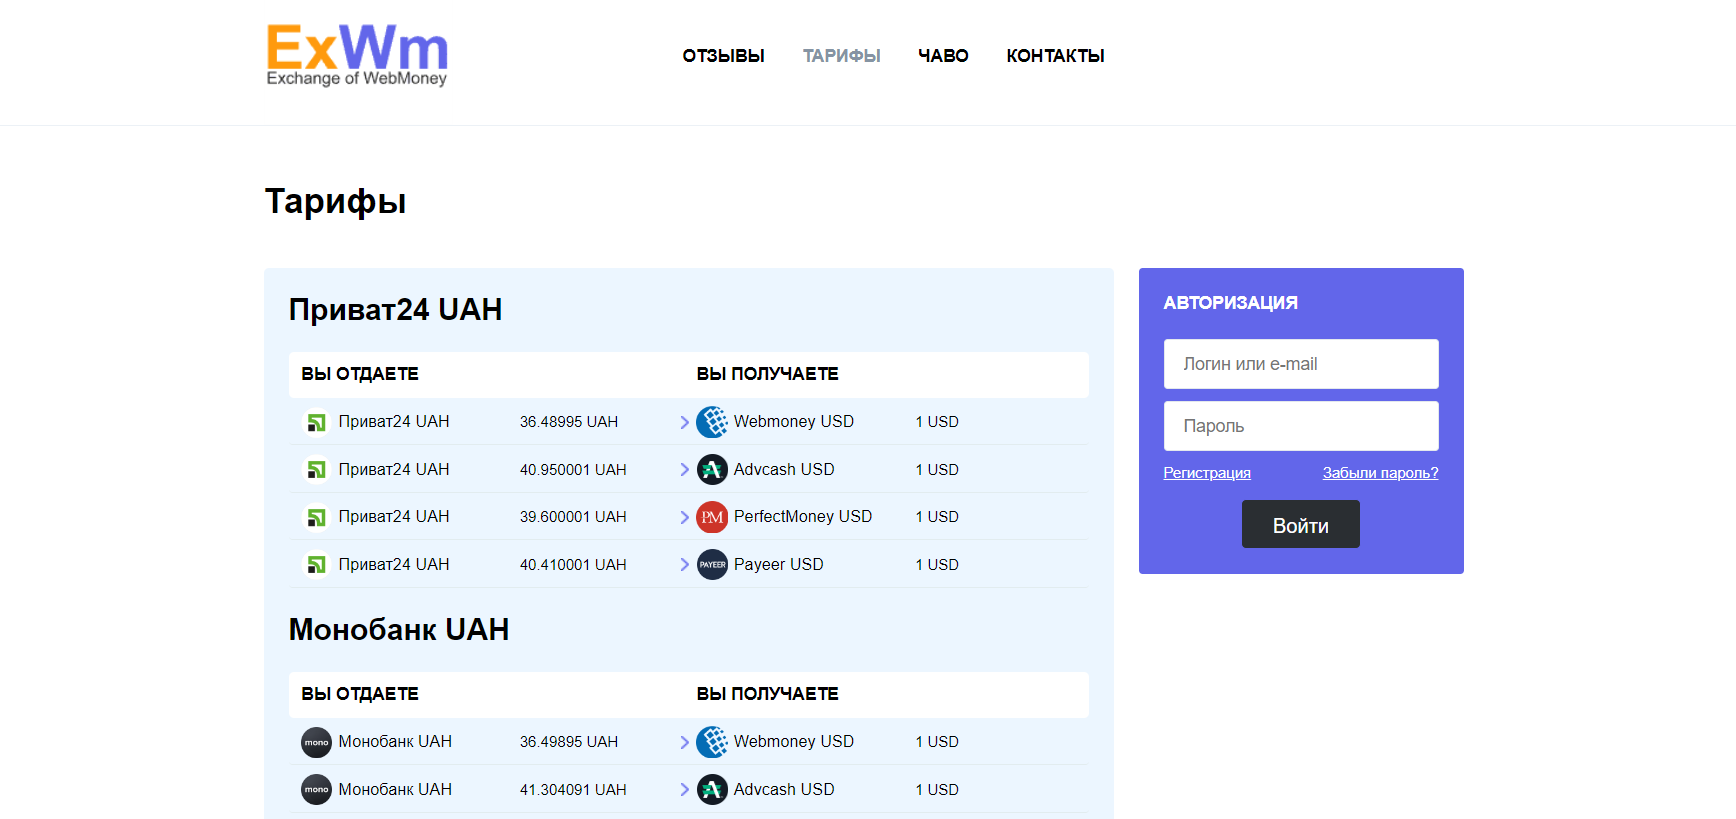Screen dimensions: 1736x819
Task: Click arrow chevron in the 40.950001 UAH row
Action: pos(684,469)
